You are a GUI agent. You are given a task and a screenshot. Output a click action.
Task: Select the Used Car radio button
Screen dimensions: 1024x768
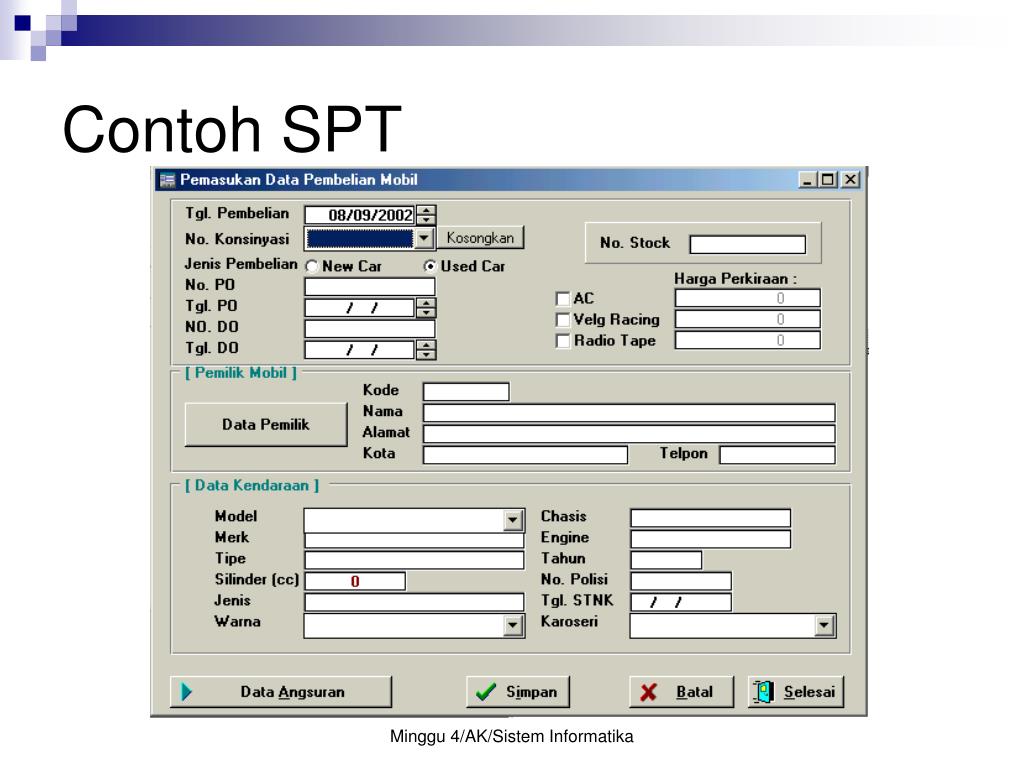point(430,266)
